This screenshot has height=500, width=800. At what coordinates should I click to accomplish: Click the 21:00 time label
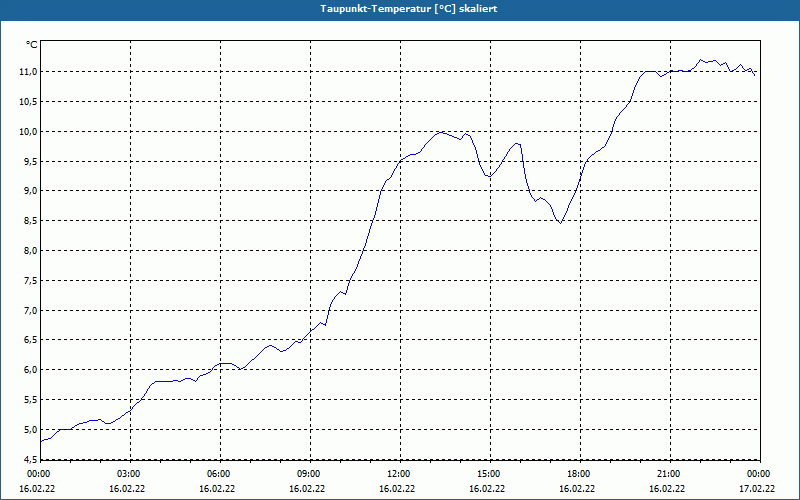click(670, 474)
